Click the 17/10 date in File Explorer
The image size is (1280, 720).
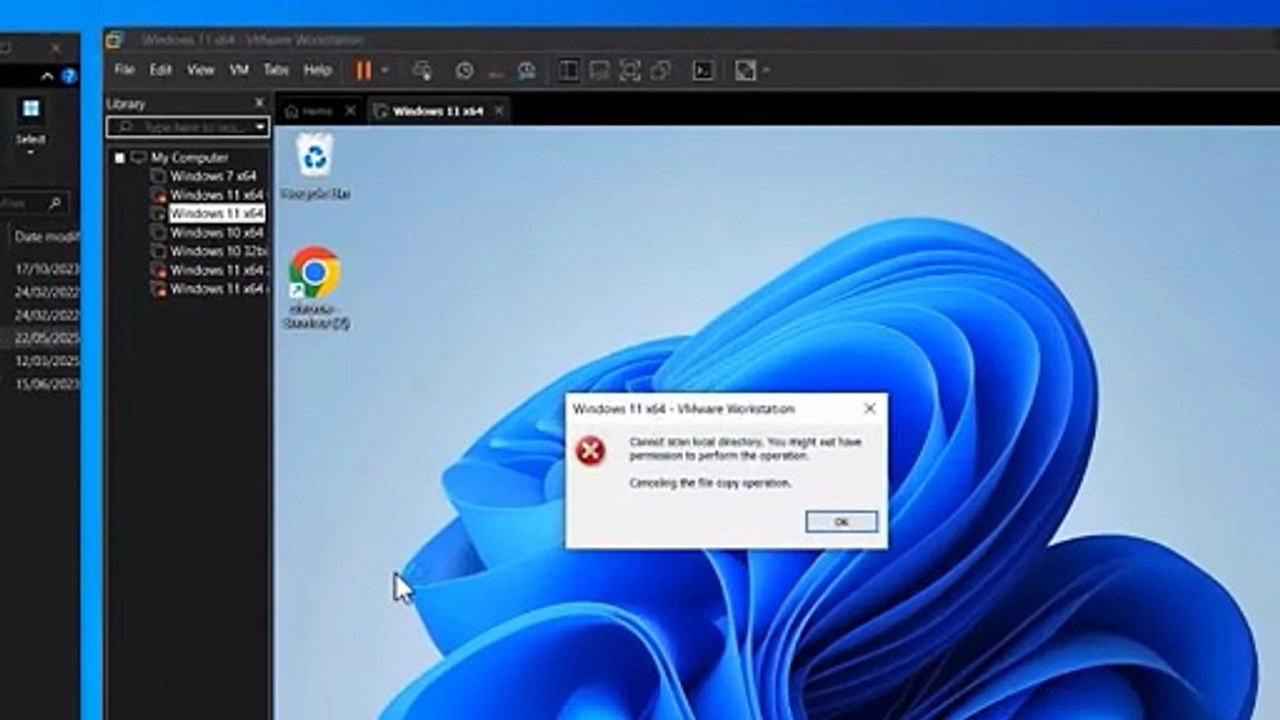(x=47, y=269)
